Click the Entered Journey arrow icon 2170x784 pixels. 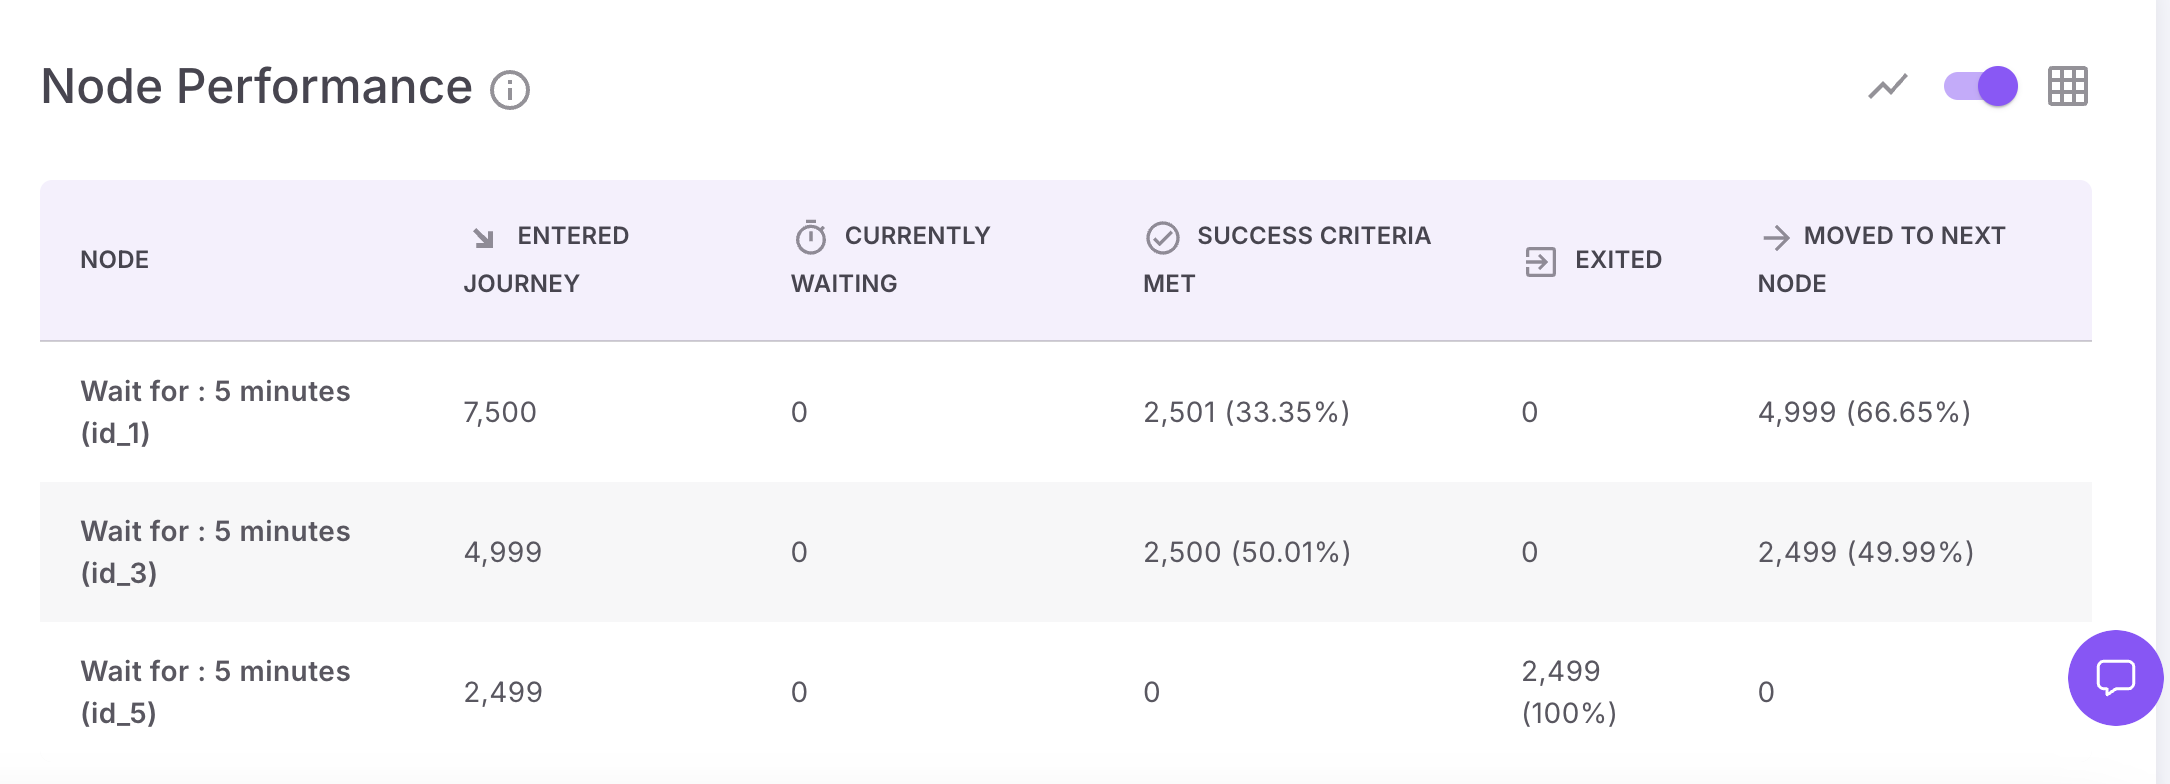tap(483, 237)
